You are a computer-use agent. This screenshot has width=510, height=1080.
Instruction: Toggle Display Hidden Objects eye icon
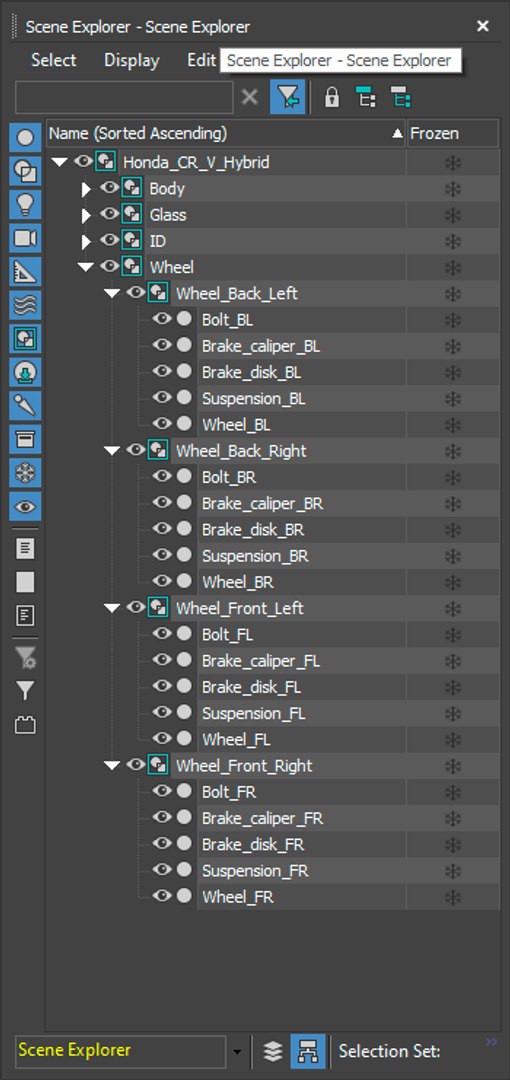click(26, 506)
